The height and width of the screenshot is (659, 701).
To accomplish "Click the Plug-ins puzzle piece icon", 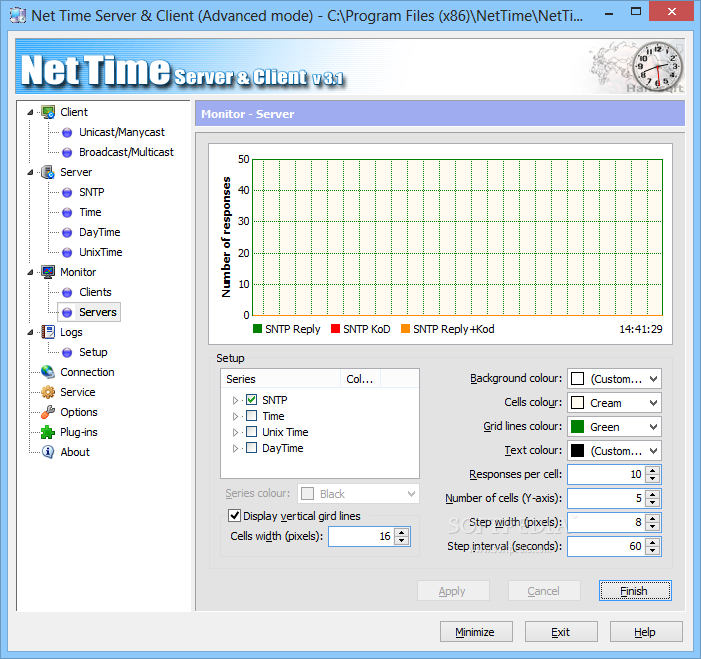I will pos(48,432).
